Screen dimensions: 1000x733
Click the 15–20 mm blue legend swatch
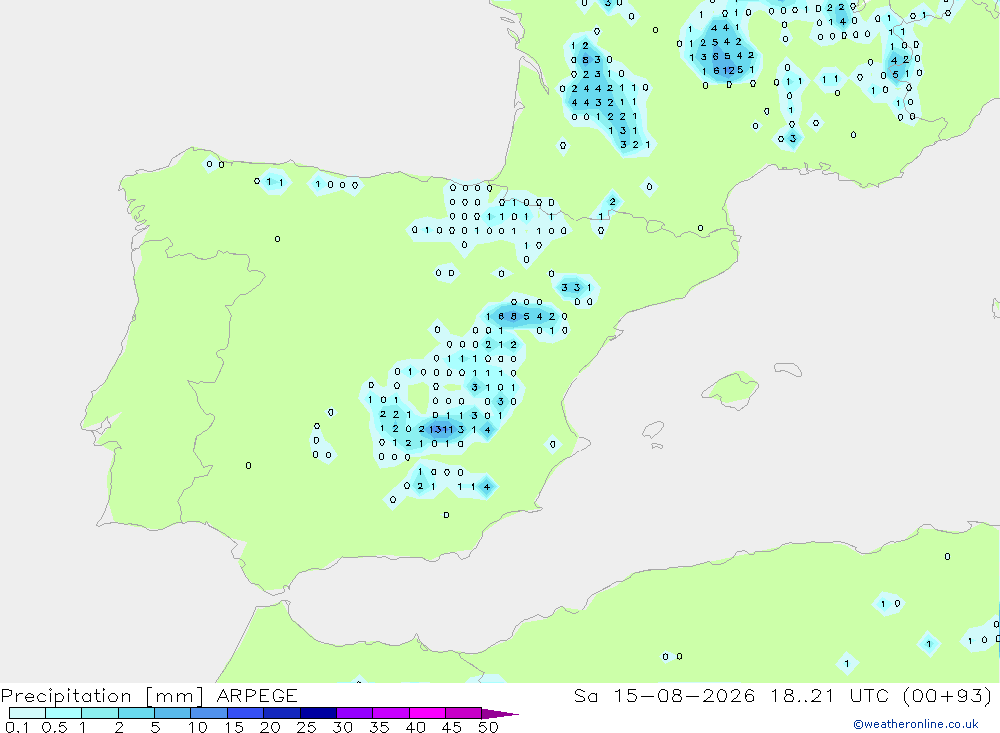(x=246, y=713)
